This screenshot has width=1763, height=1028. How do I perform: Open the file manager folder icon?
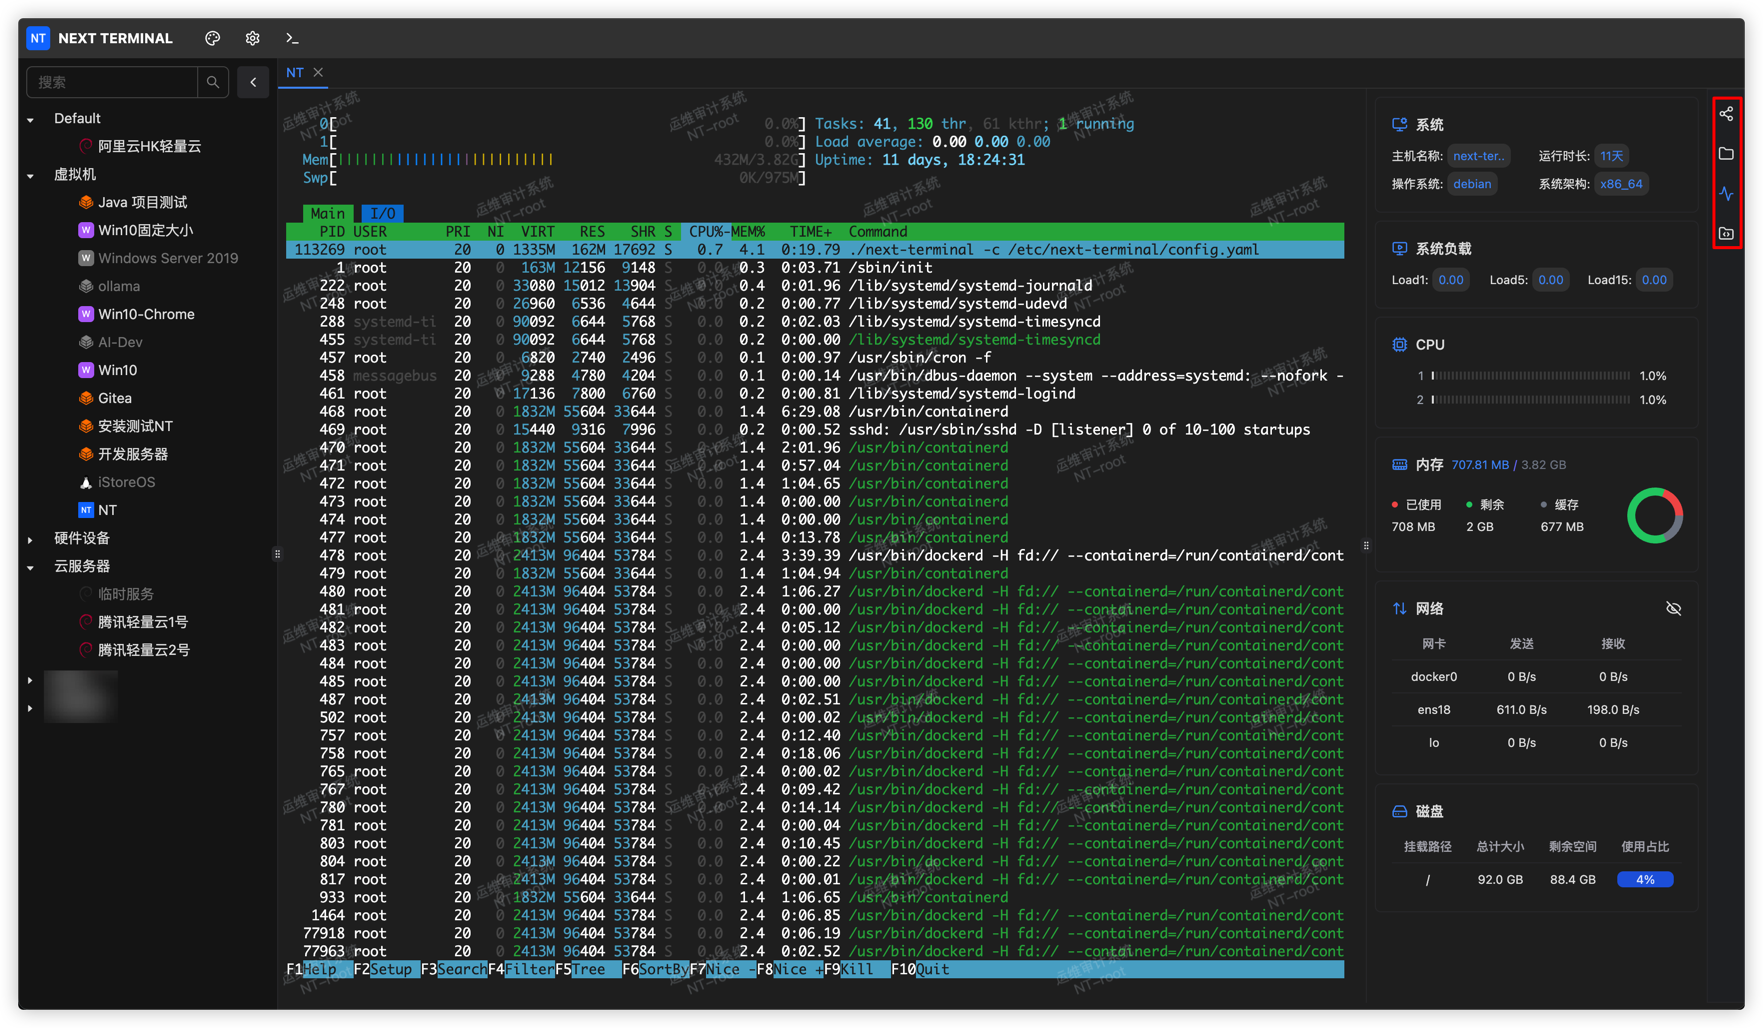click(x=1727, y=154)
